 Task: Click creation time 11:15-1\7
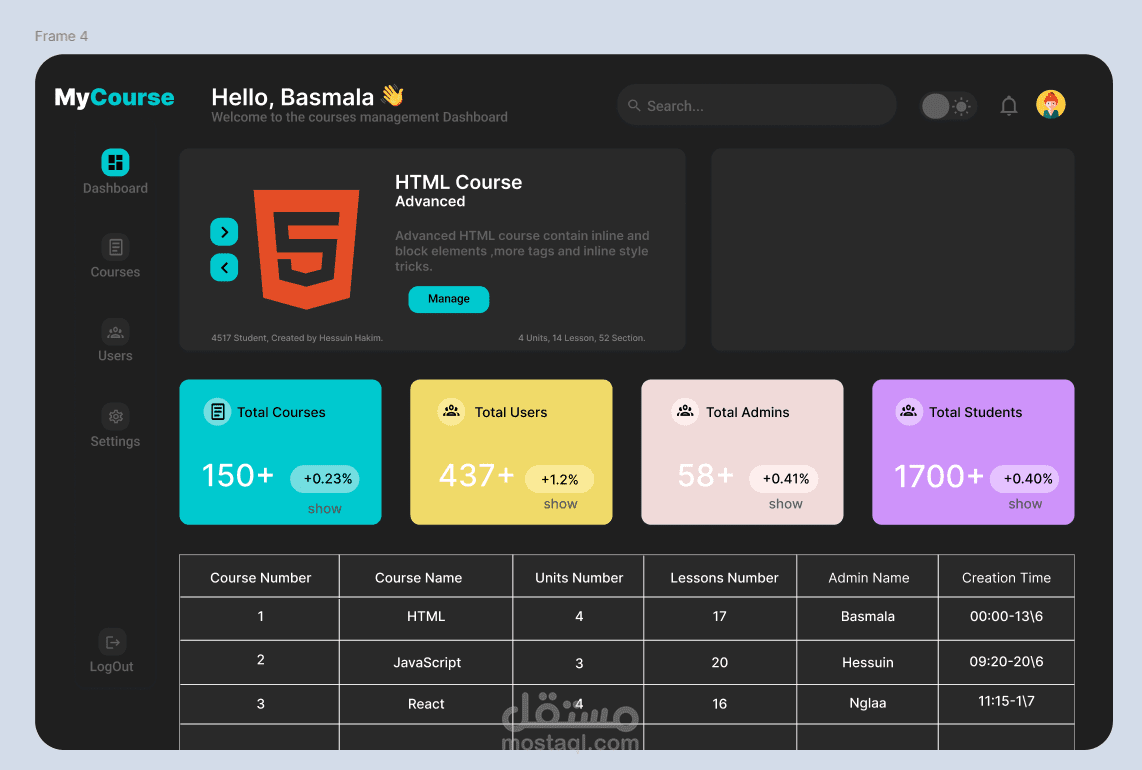[x=1007, y=701]
